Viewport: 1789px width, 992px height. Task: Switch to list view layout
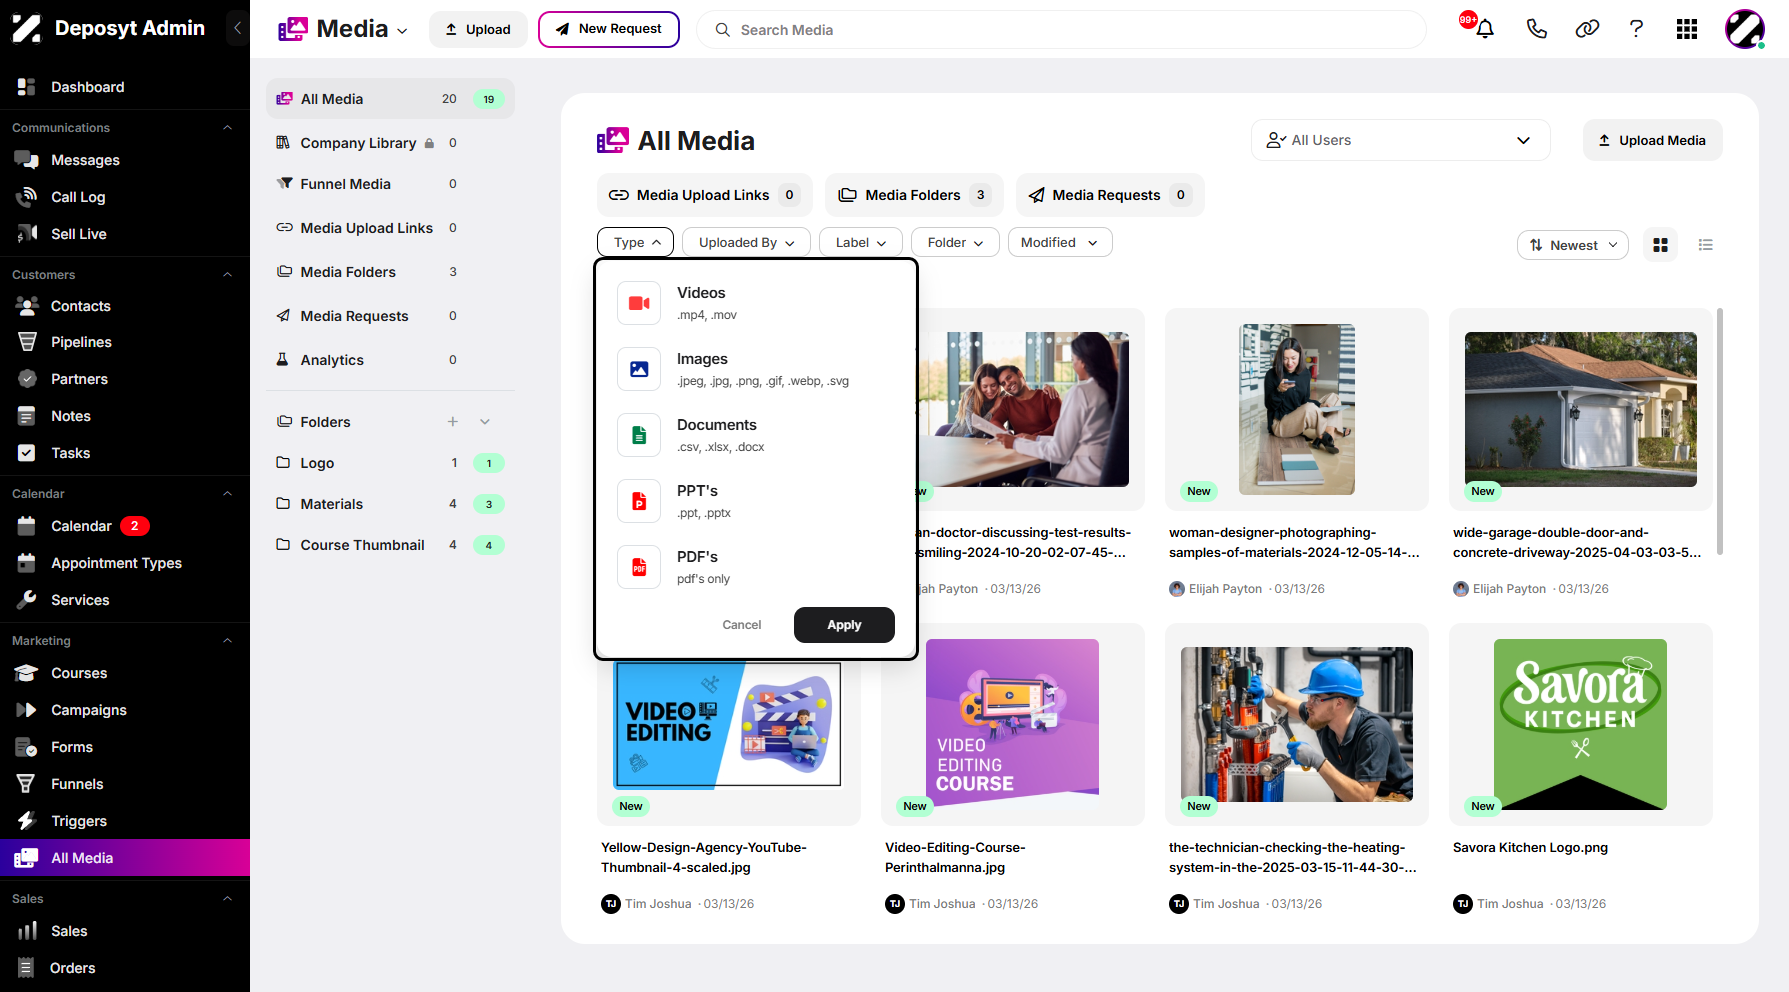click(1706, 245)
